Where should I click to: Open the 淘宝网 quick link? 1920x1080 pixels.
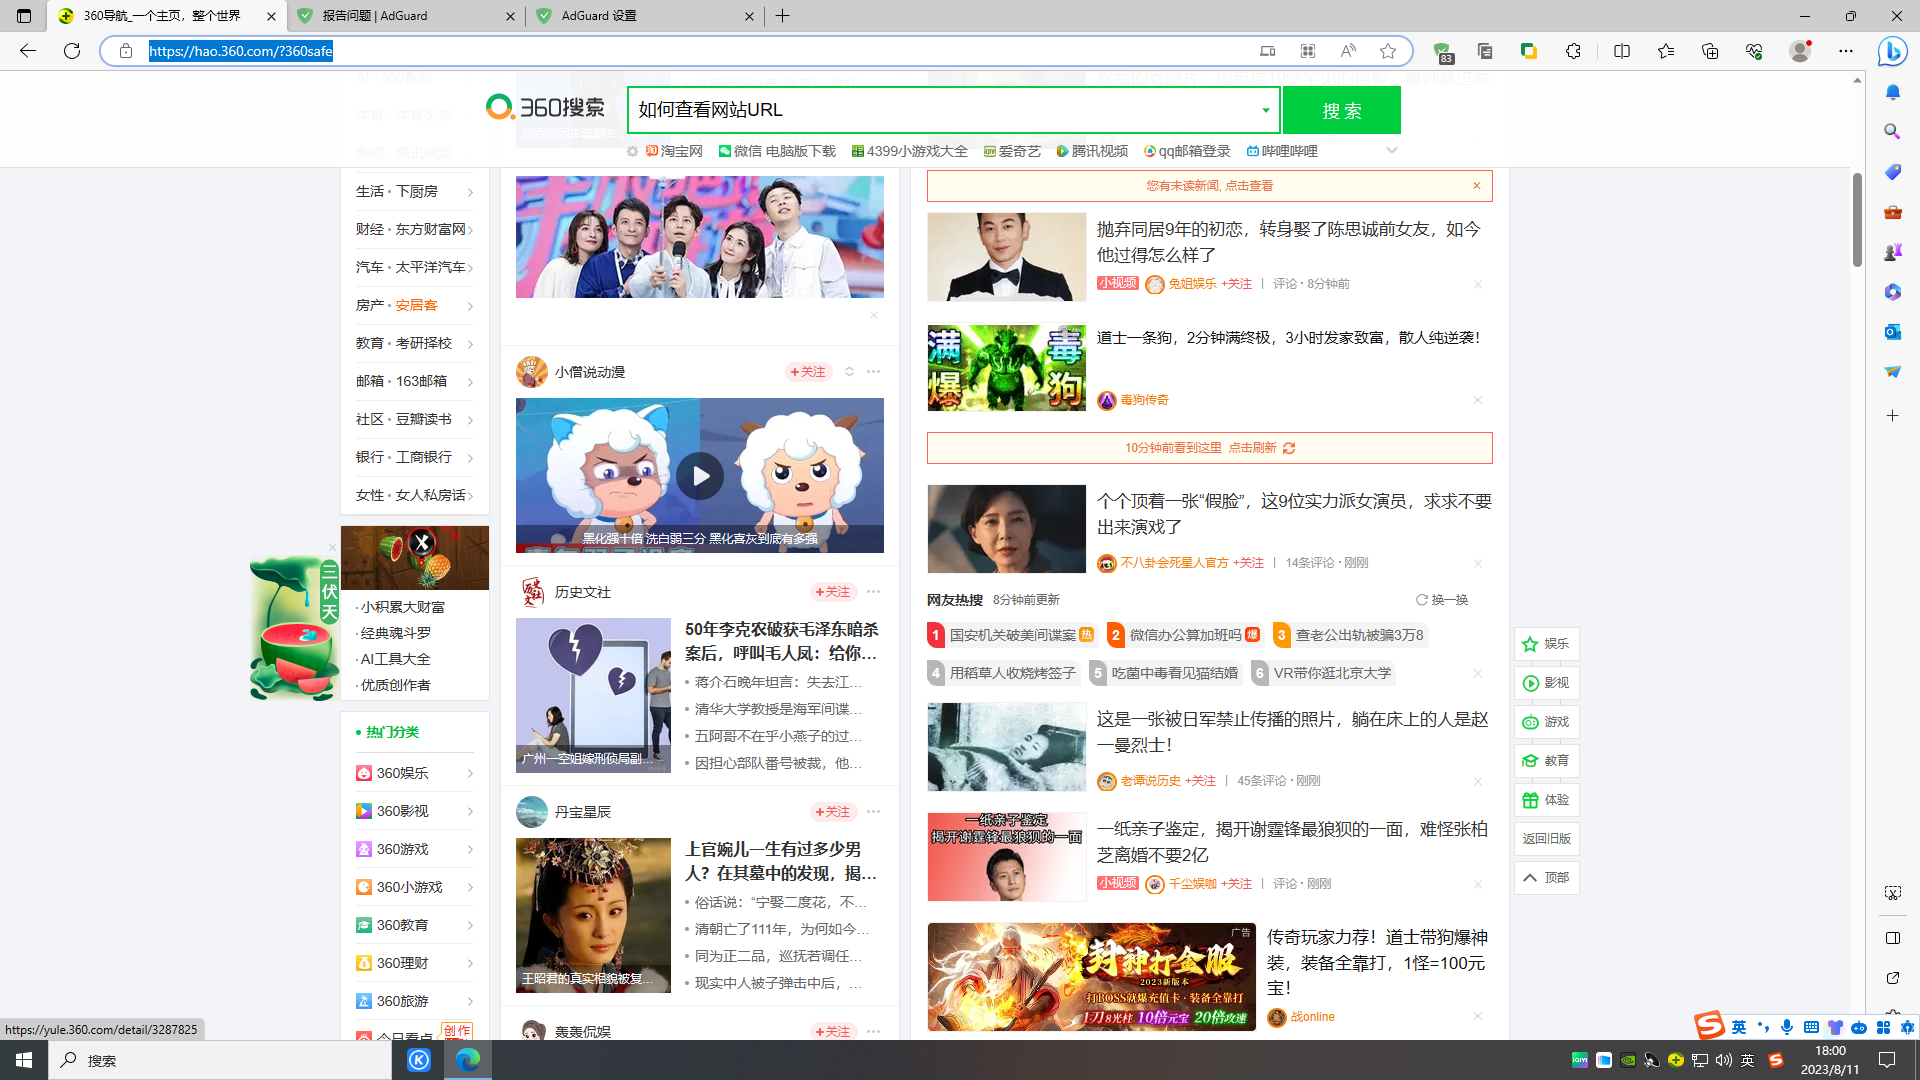point(680,150)
